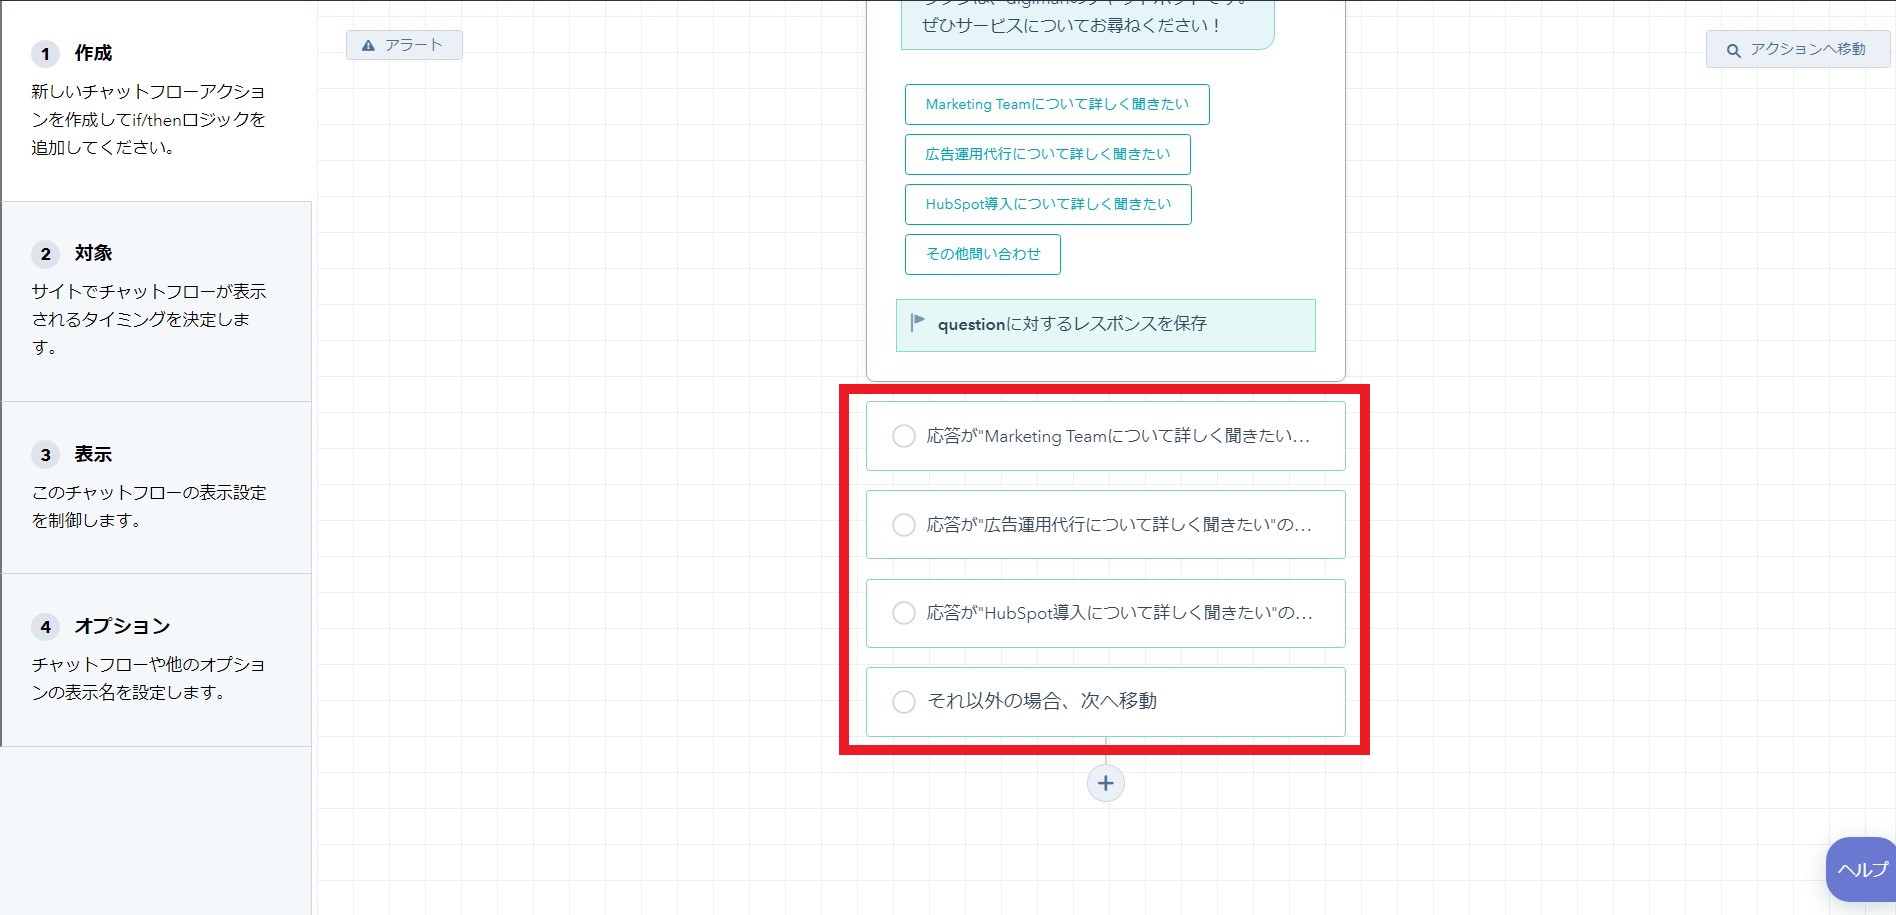Select radio for HubSpot導入 response branch

[903, 613]
